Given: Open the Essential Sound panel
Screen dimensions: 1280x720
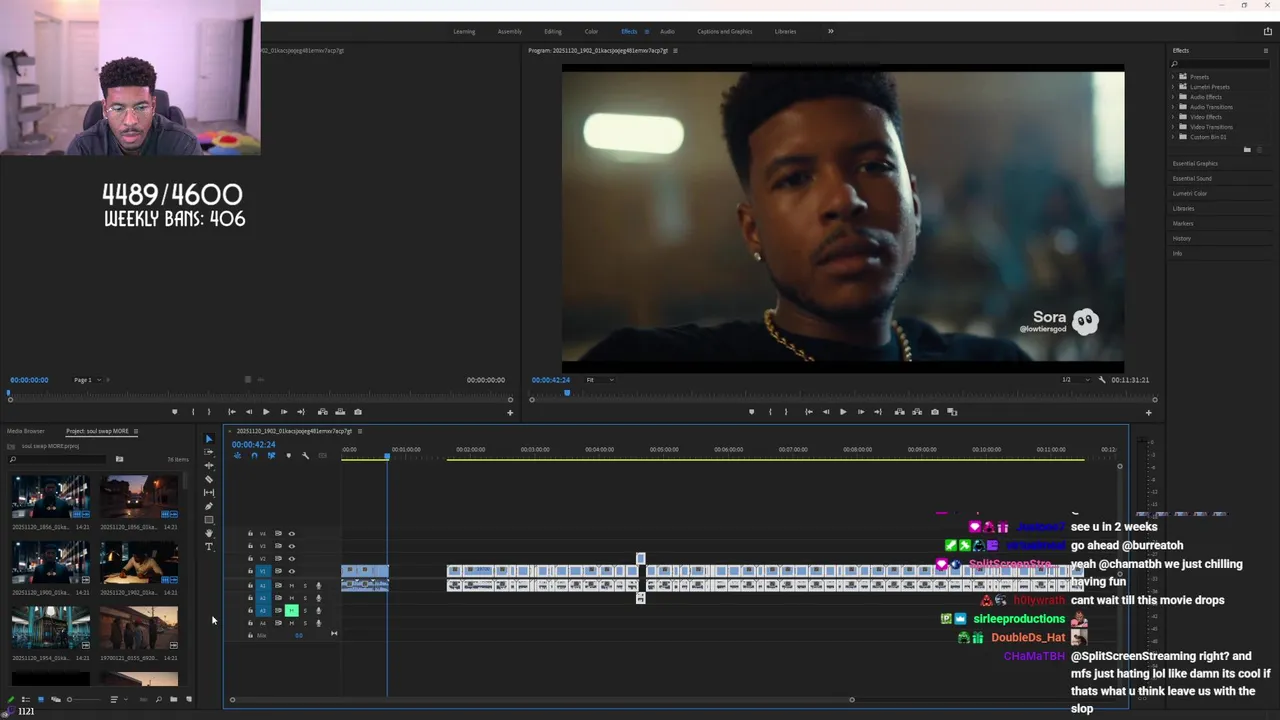Looking at the screenshot, I should coord(1192,178).
